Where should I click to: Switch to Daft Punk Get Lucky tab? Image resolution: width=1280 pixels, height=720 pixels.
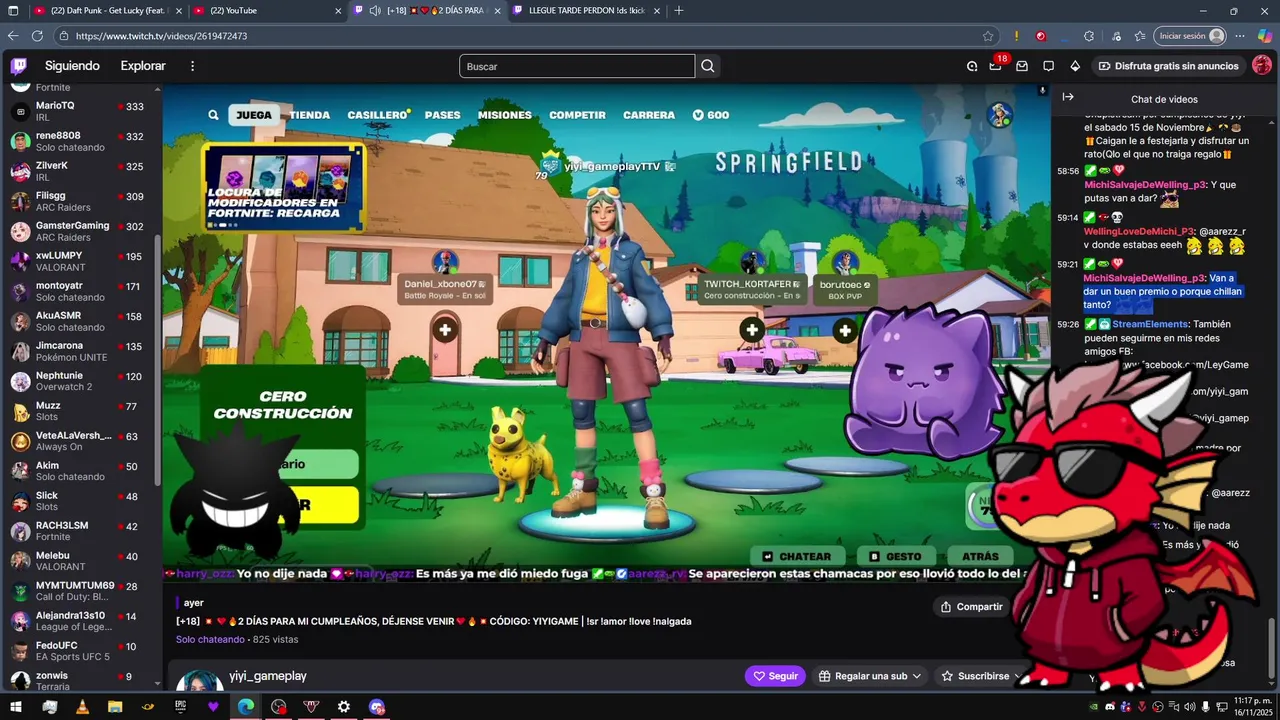pos(106,10)
